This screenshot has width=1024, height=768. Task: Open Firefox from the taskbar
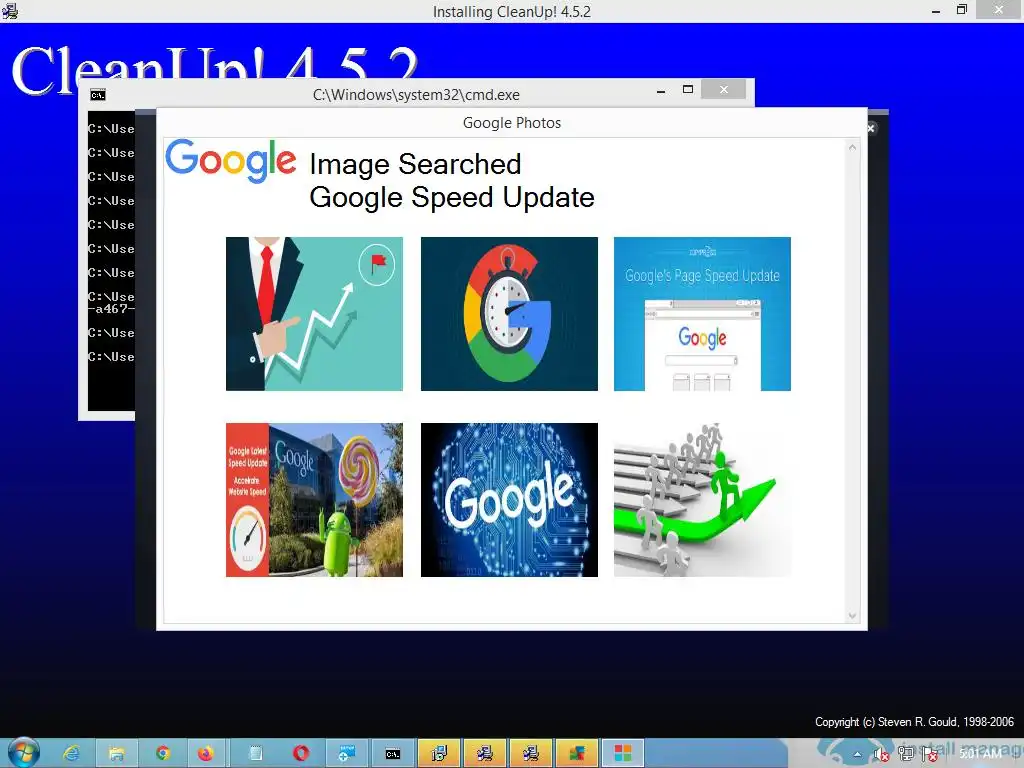(206, 754)
